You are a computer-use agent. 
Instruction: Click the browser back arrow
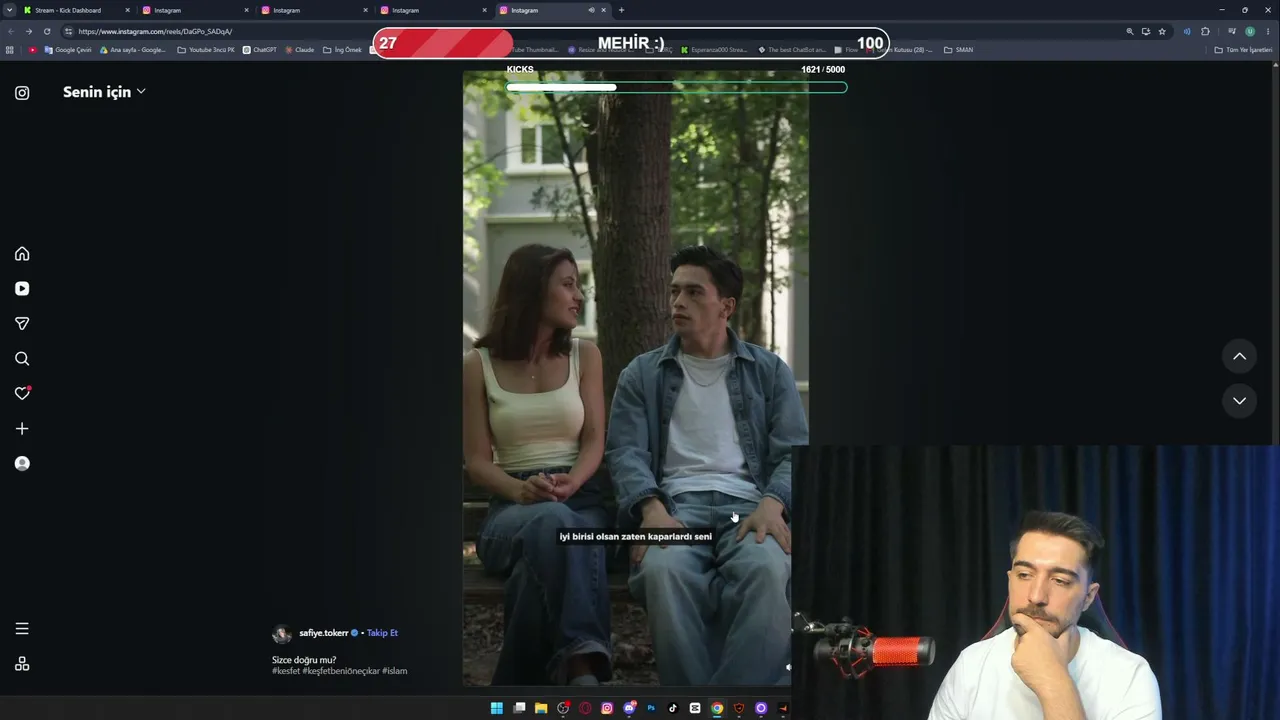pyautogui.click(x=11, y=31)
